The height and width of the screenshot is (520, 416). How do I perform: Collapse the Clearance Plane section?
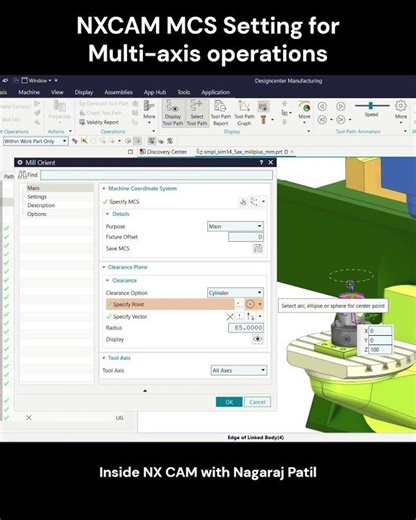click(104, 267)
